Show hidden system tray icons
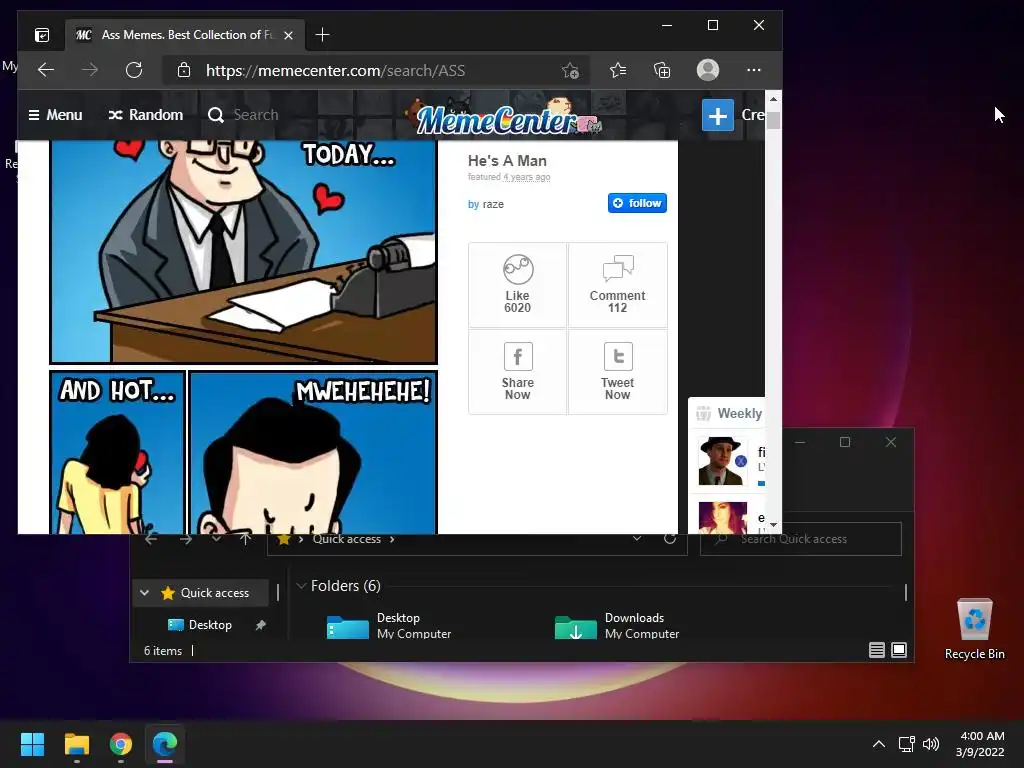1024x768 pixels. (x=879, y=744)
